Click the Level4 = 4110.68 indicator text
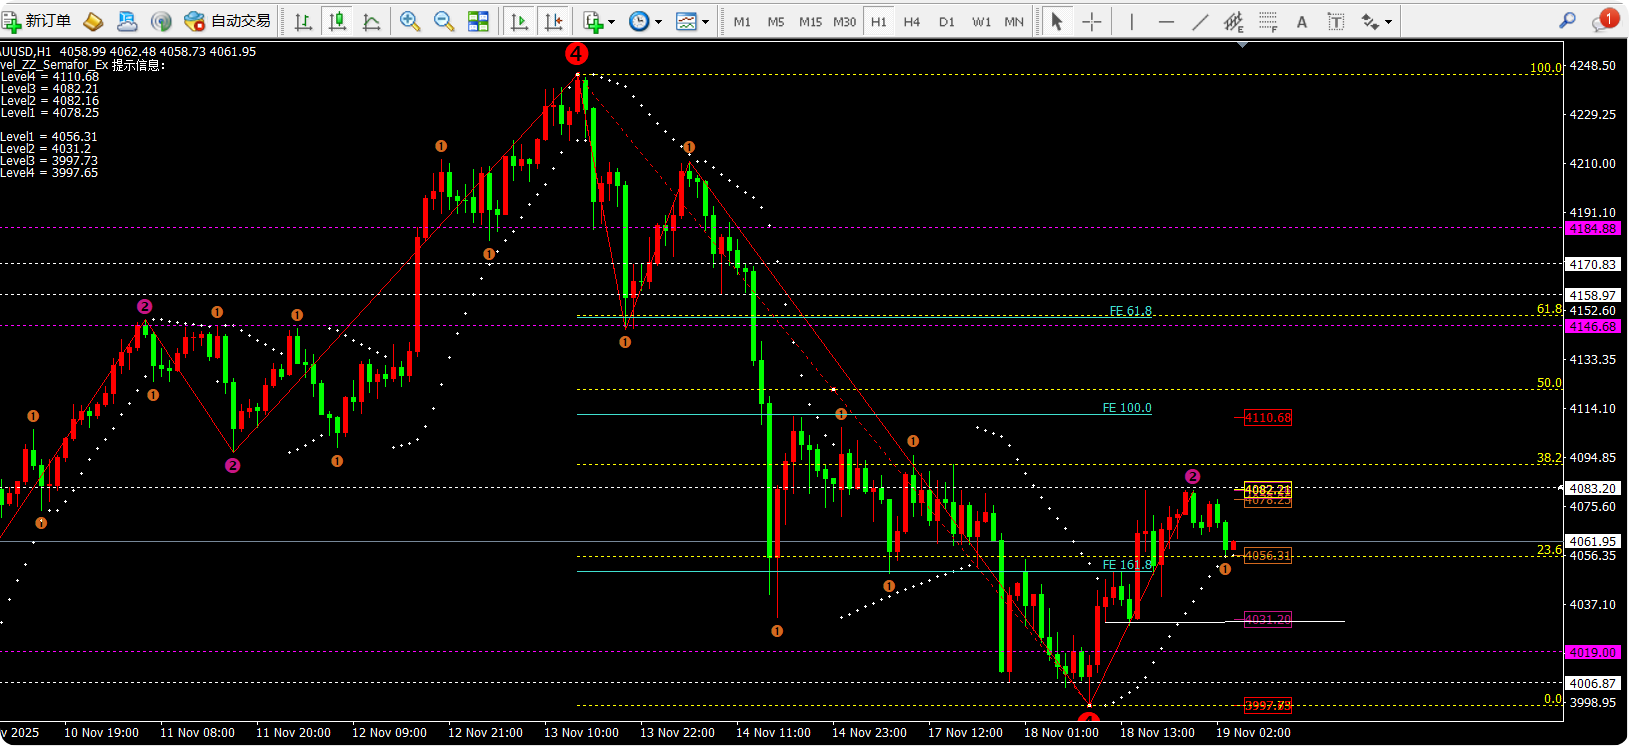The width and height of the screenshot is (1629, 746). tap(50, 77)
